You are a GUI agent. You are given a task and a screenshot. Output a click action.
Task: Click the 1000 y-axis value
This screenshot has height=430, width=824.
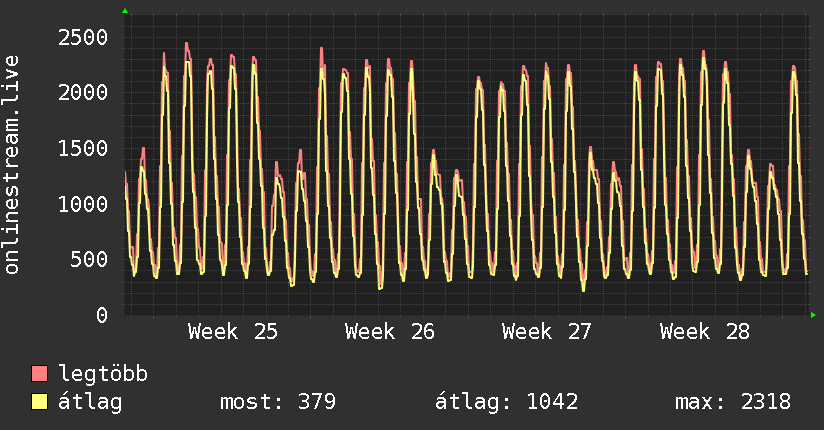pyautogui.click(x=83, y=204)
